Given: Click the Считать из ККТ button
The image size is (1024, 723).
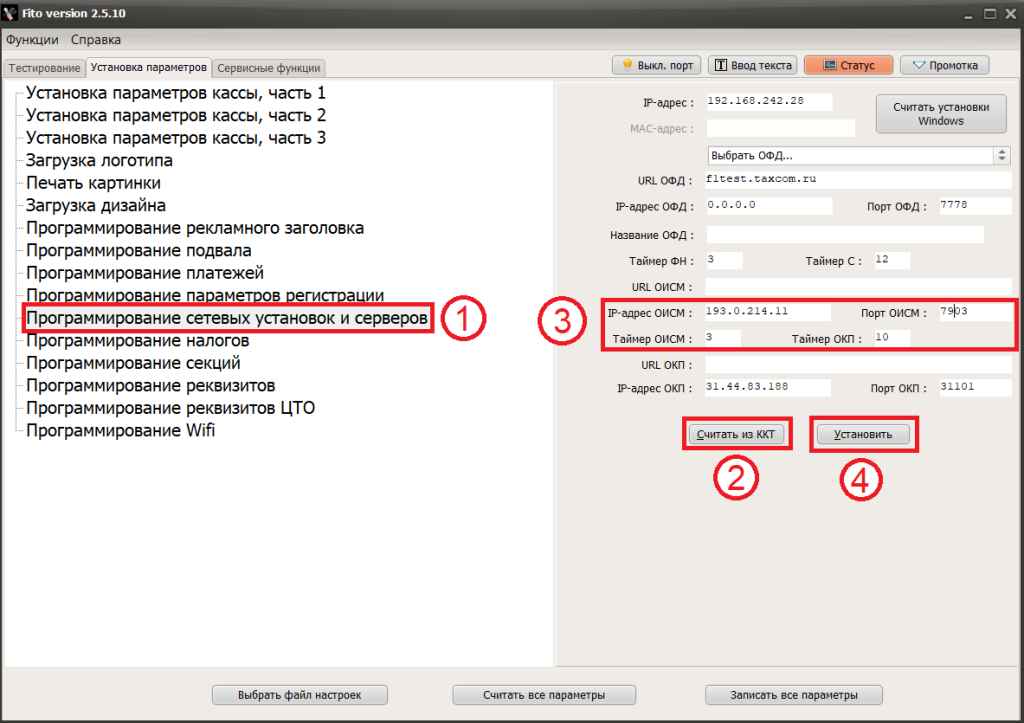Looking at the screenshot, I should coord(736,434).
